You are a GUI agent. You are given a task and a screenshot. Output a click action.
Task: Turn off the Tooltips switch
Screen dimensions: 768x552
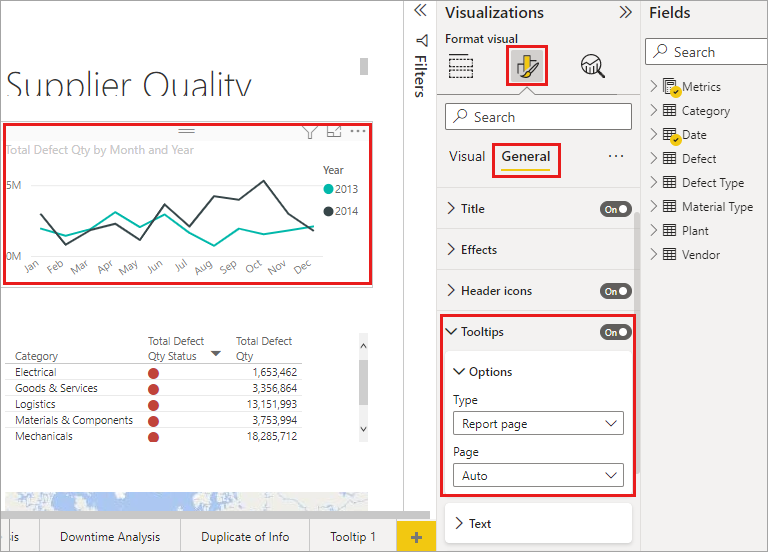click(x=616, y=332)
